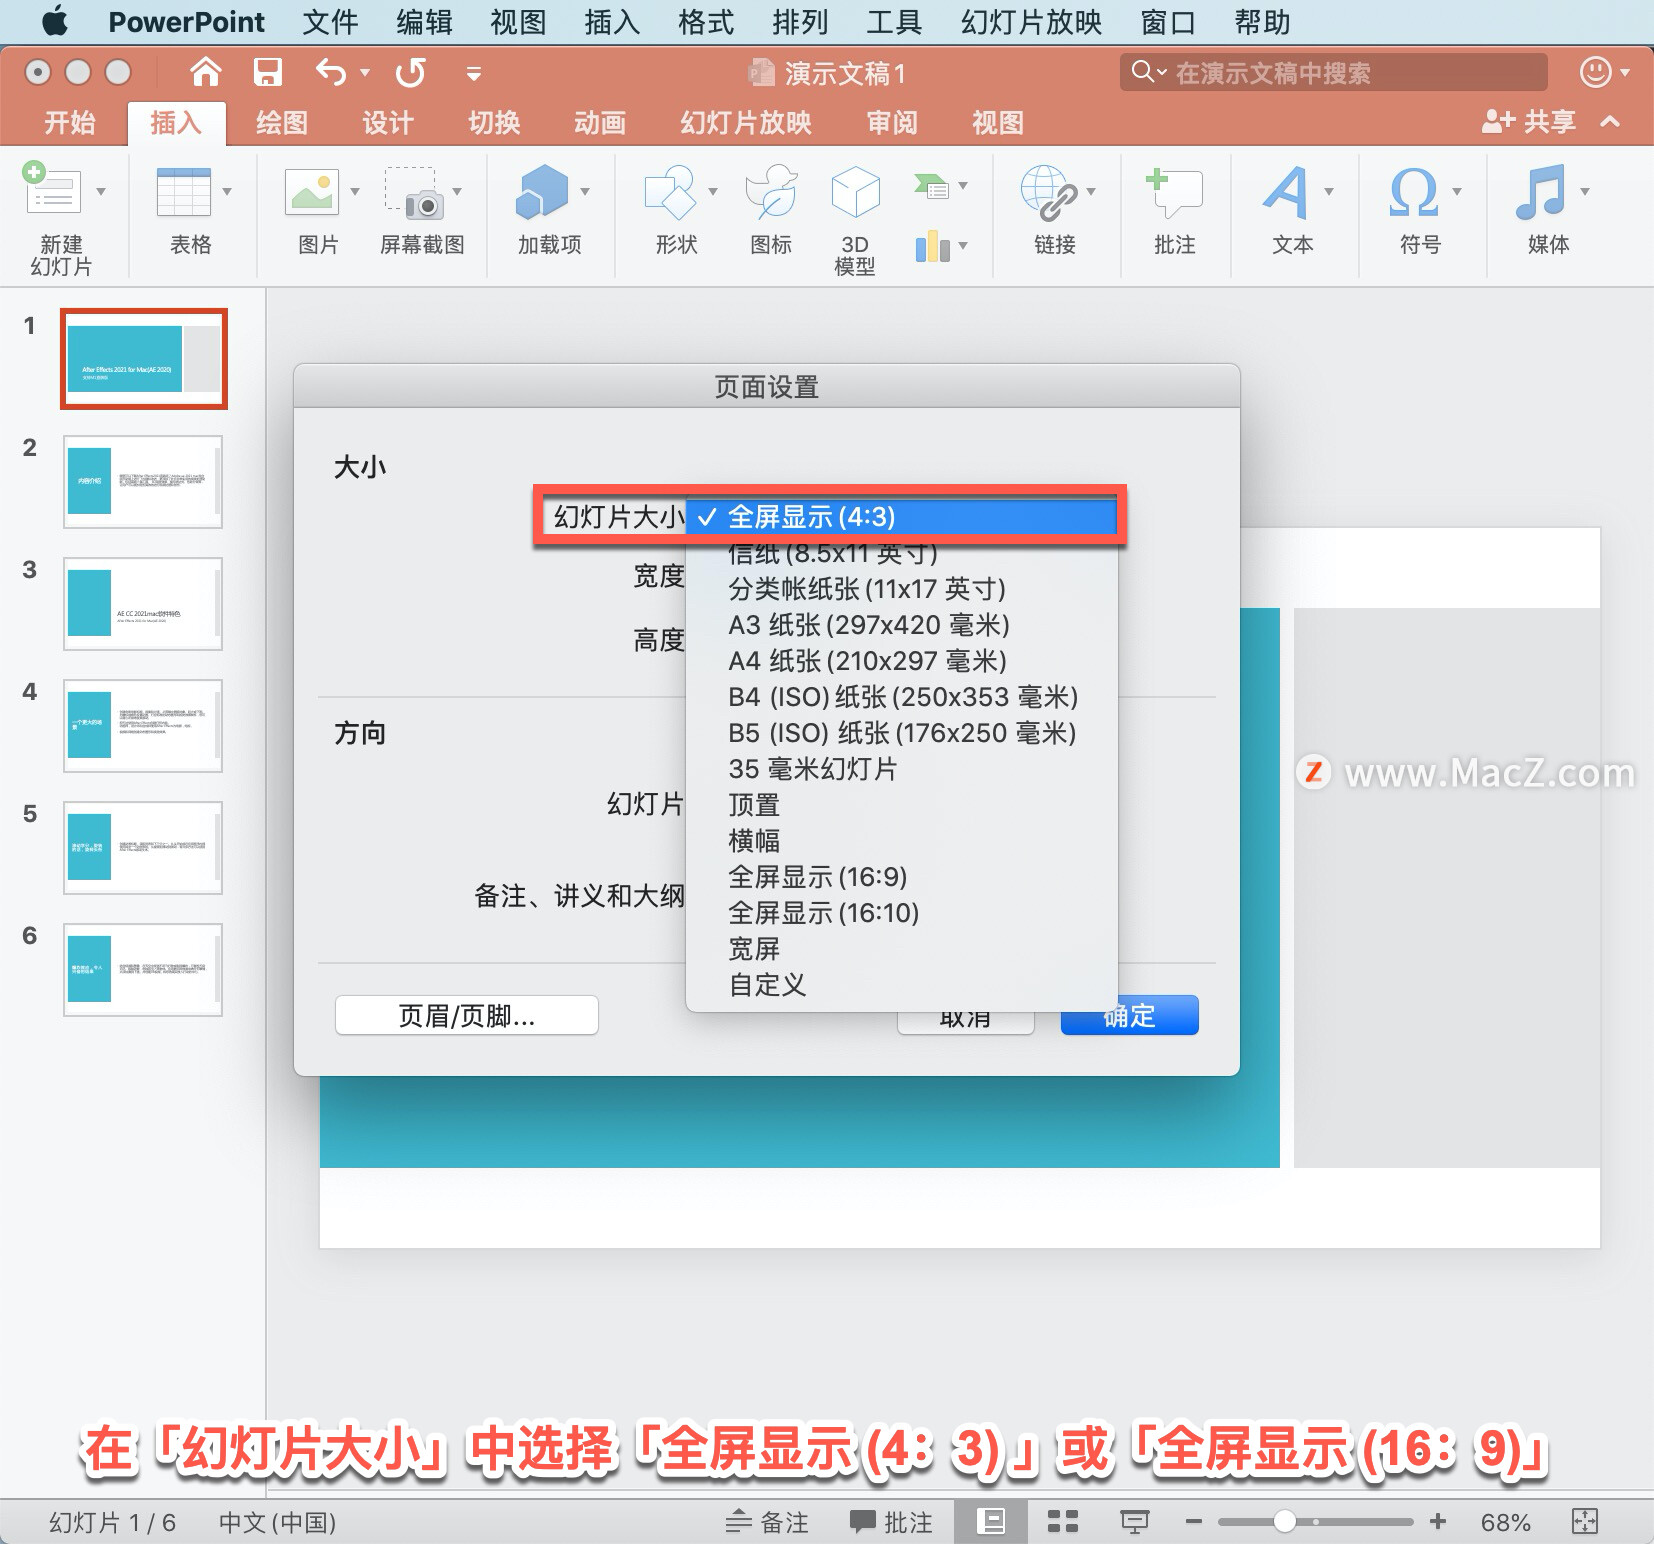Expand Symbol dropdown arrow

tap(1457, 191)
